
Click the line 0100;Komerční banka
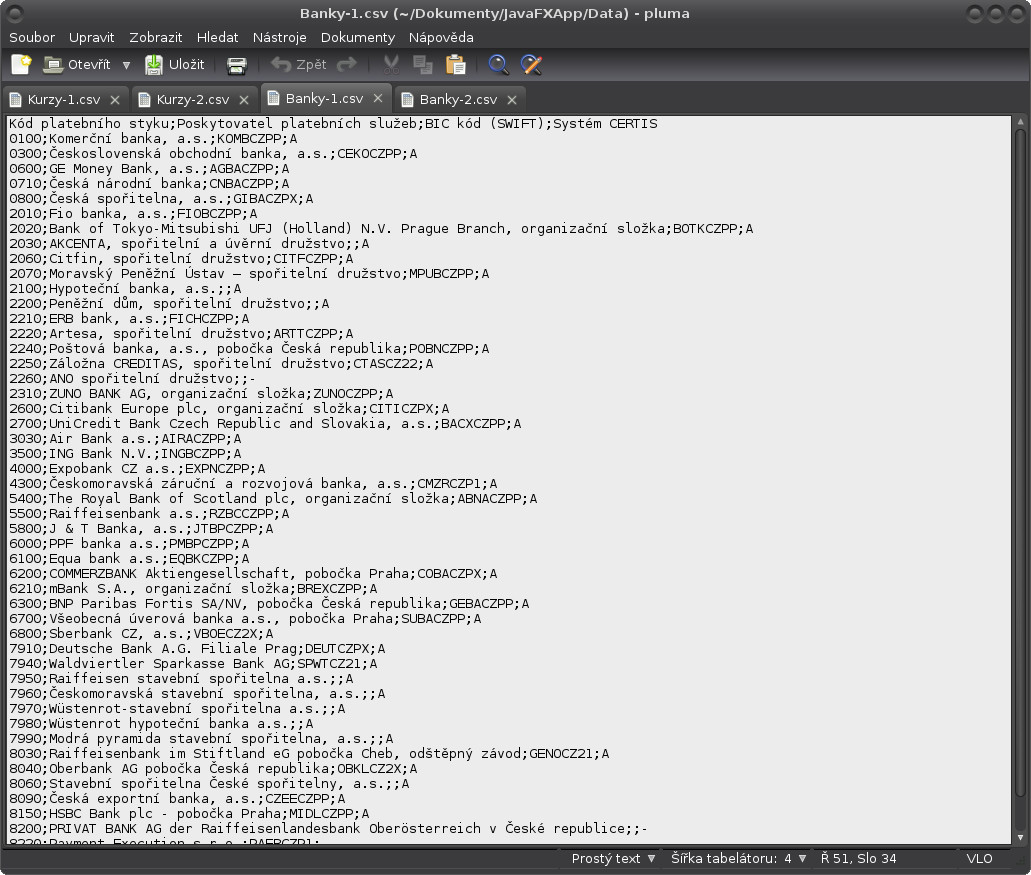(153, 139)
